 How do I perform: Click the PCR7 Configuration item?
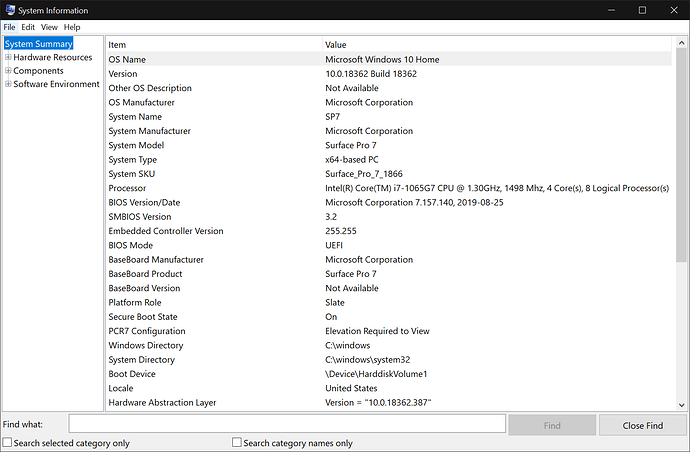pos(147,331)
